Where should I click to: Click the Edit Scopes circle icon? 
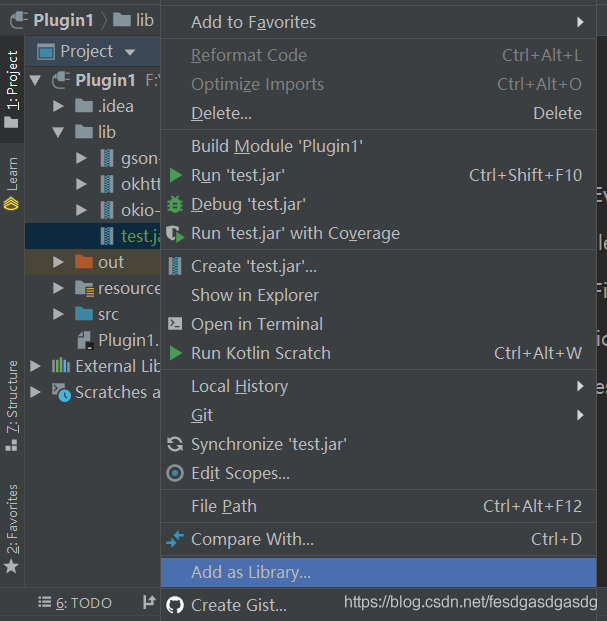175,473
